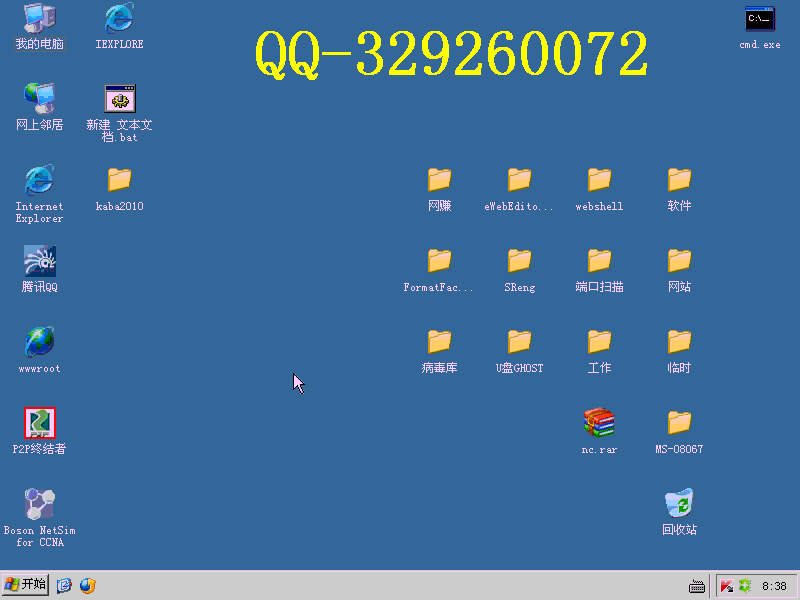Click the green gear tray icon
The width and height of the screenshot is (800, 600).
[x=745, y=586]
